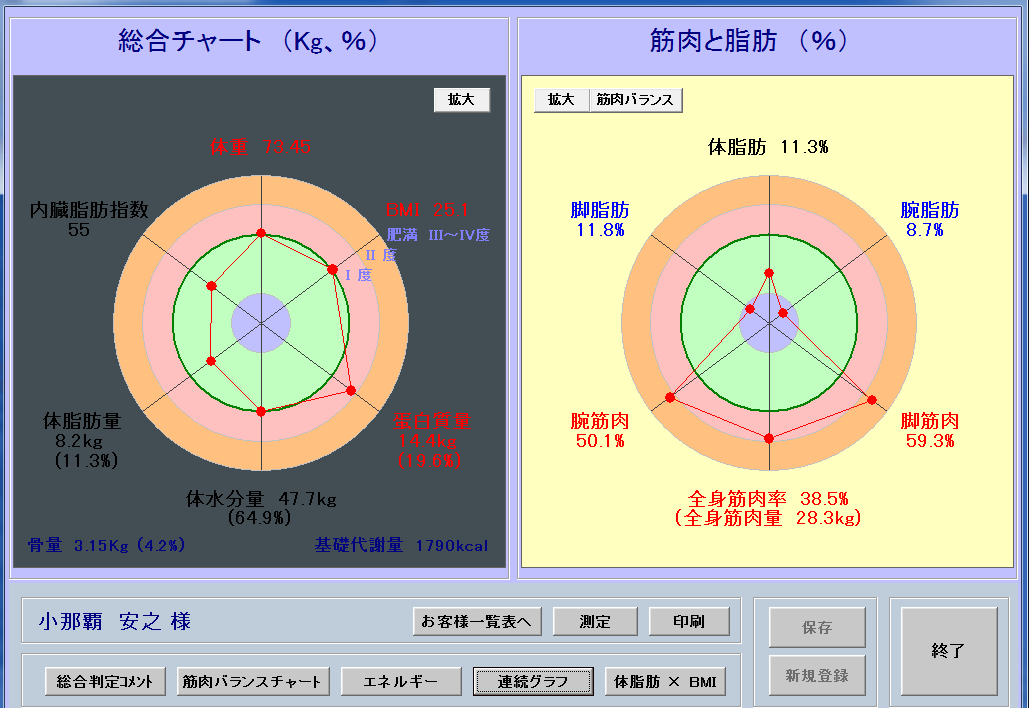Select 腕脂肪 8.7% label
Image resolution: width=1029 pixels, height=708 pixels.
(929, 220)
